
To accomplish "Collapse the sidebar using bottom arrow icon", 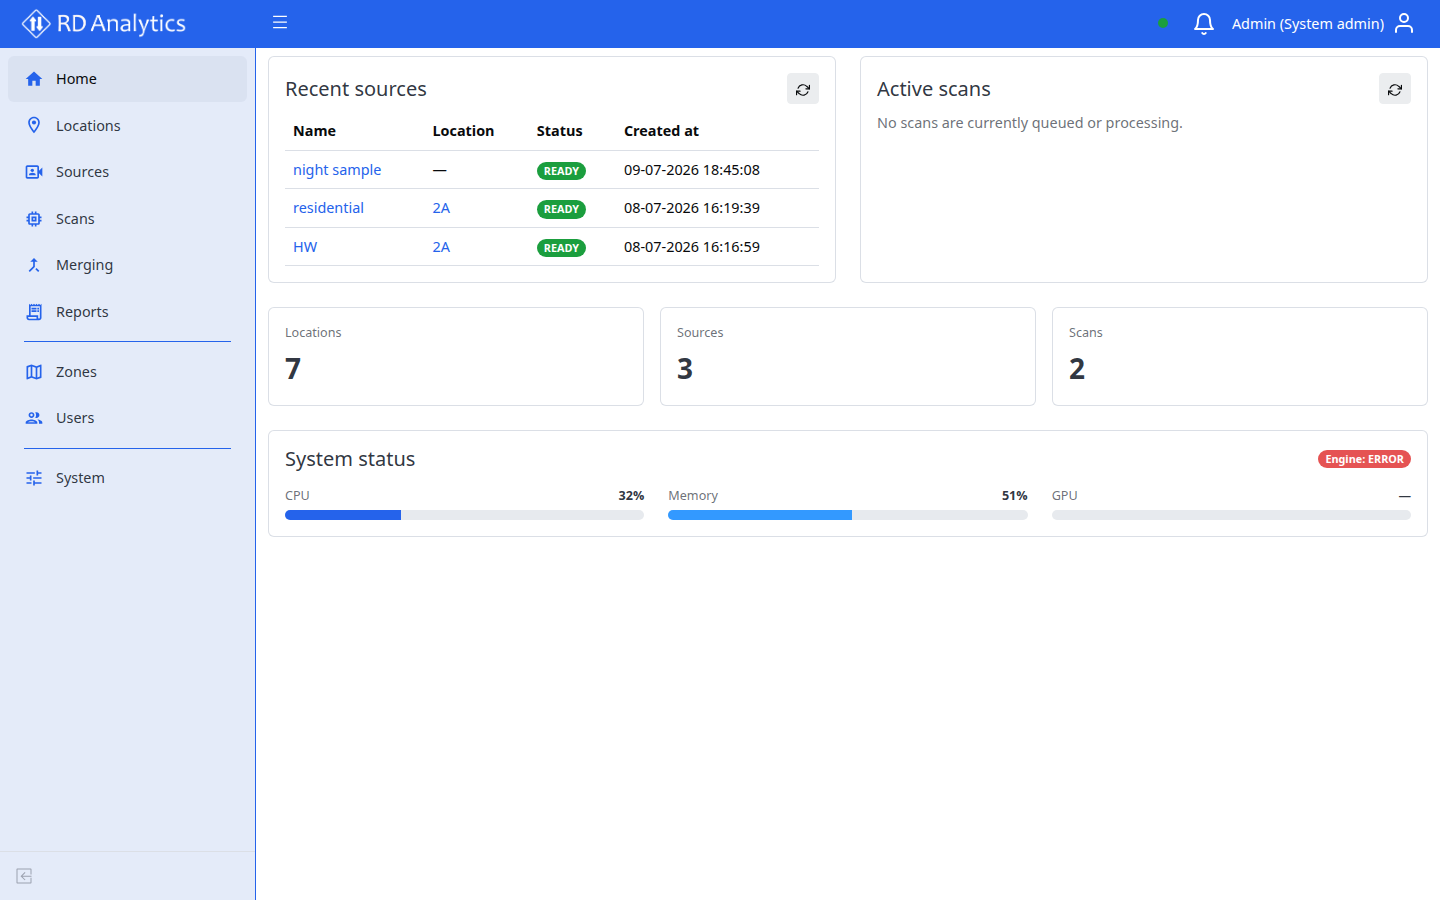I will pos(25,876).
